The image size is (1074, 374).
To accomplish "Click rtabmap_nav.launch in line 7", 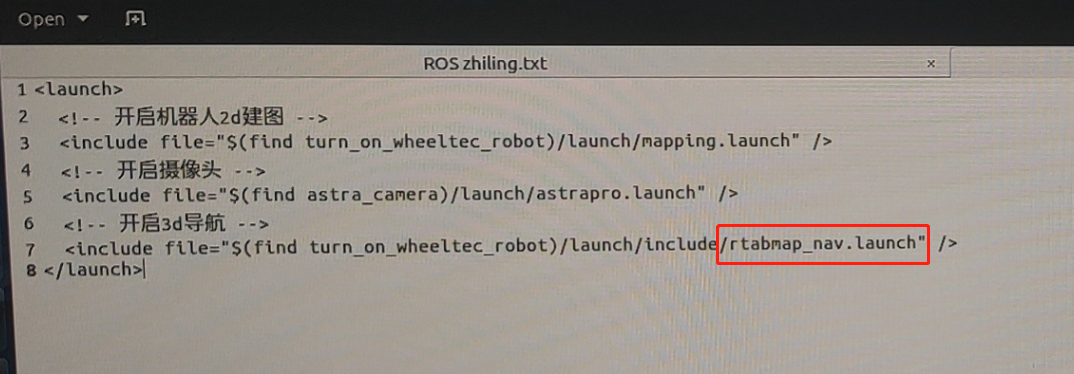I will click(x=822, y=243).
